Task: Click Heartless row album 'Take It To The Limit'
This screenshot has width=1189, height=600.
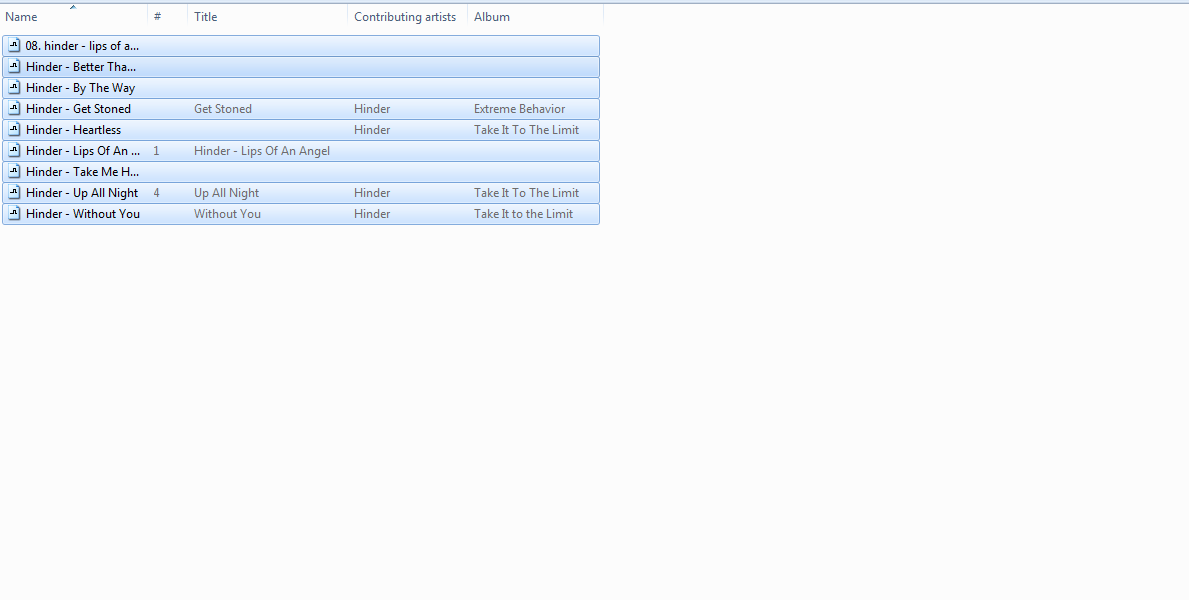Action: (x=526, y=130)
